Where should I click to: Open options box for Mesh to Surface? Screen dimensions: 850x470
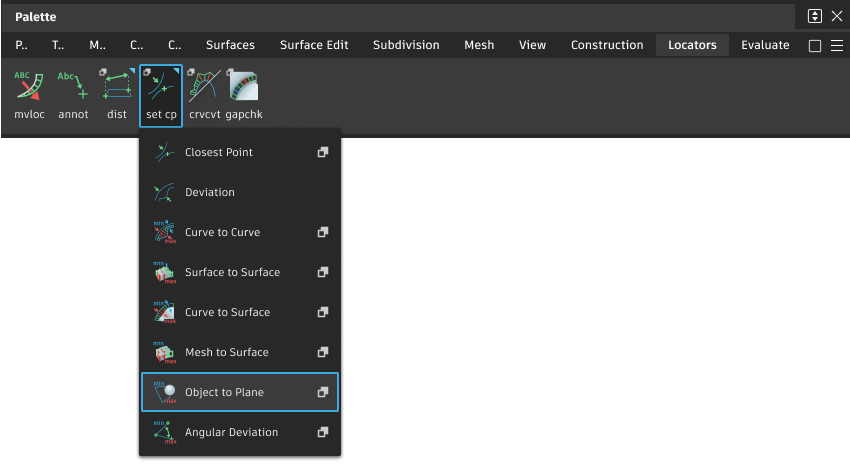pyautogui.click(x=323, y=352)
